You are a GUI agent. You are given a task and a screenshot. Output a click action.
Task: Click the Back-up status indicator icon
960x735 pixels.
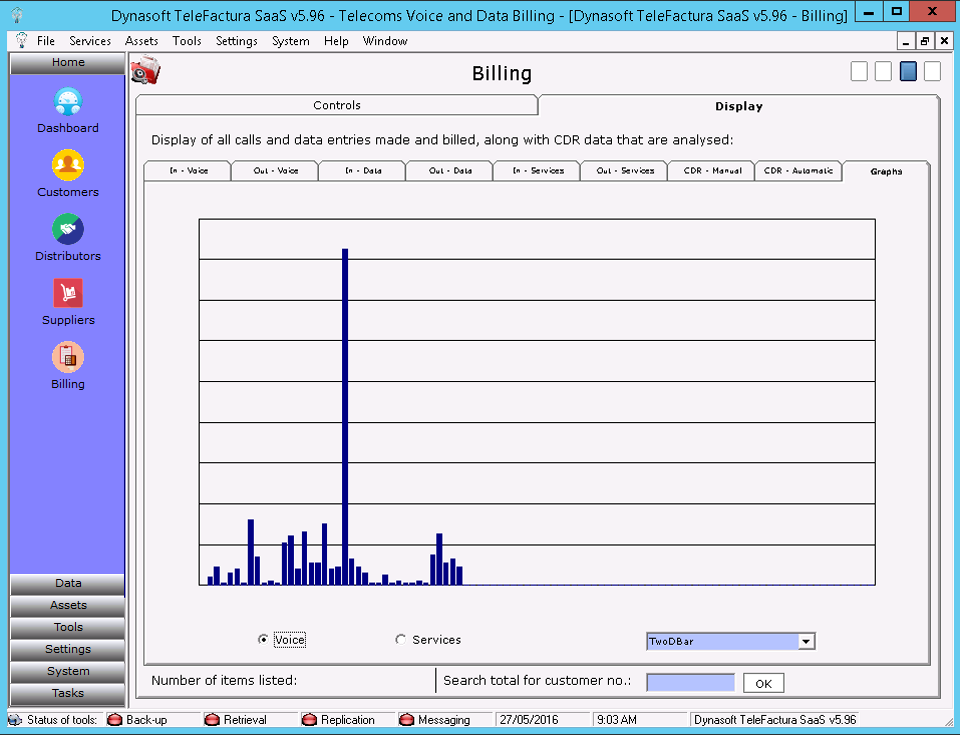tap(114, 720)
